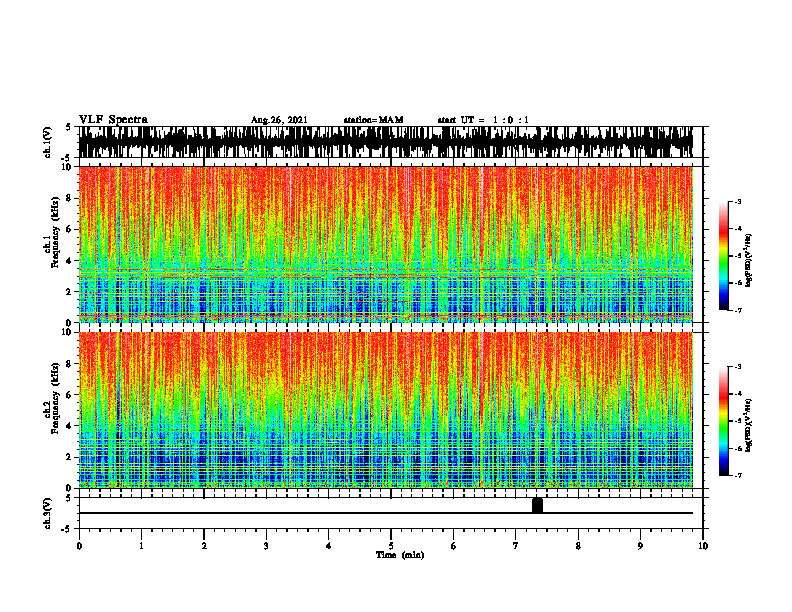This screenshot has height=612, width=792.
Task: Select the "start UT = 1 : 0 : 1" text
Action: click(x=483, y=120)
